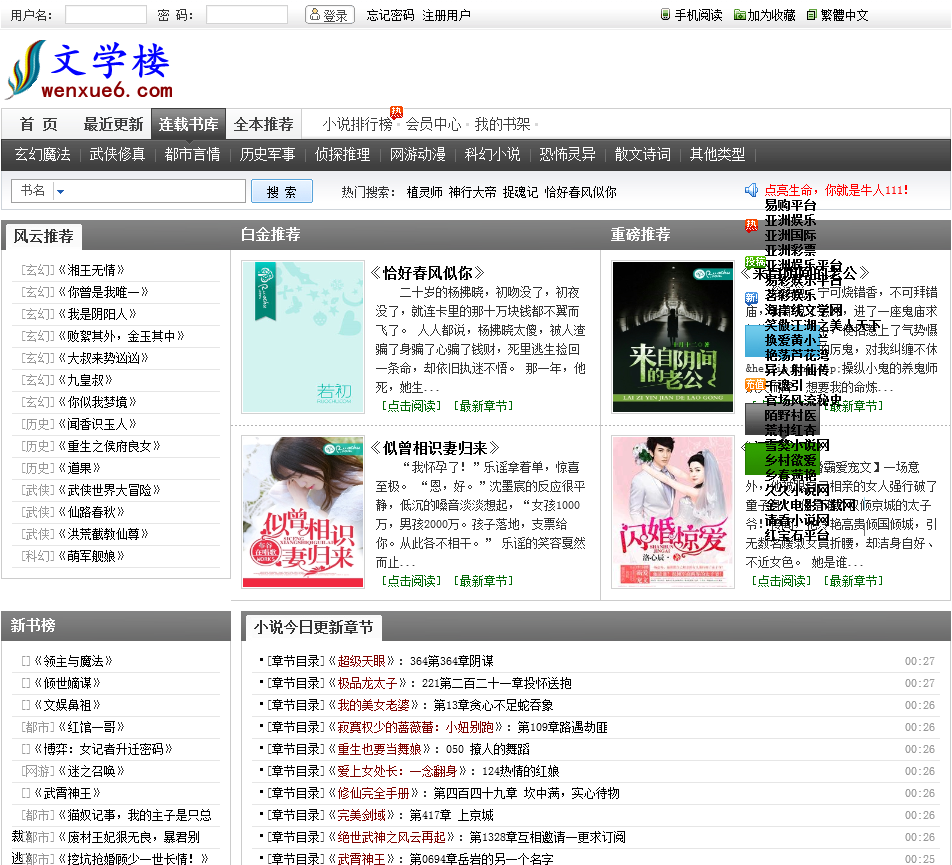The width and height of the screenshot is (952, 865).
Task: Switch to the 最近更新 tab
Action: point(114,124)
